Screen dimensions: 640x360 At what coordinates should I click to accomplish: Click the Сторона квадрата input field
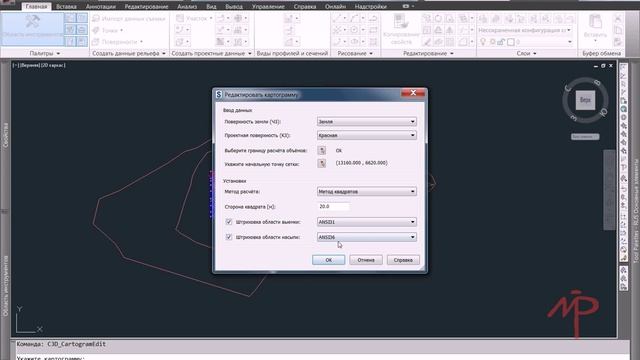coord(333,207)
